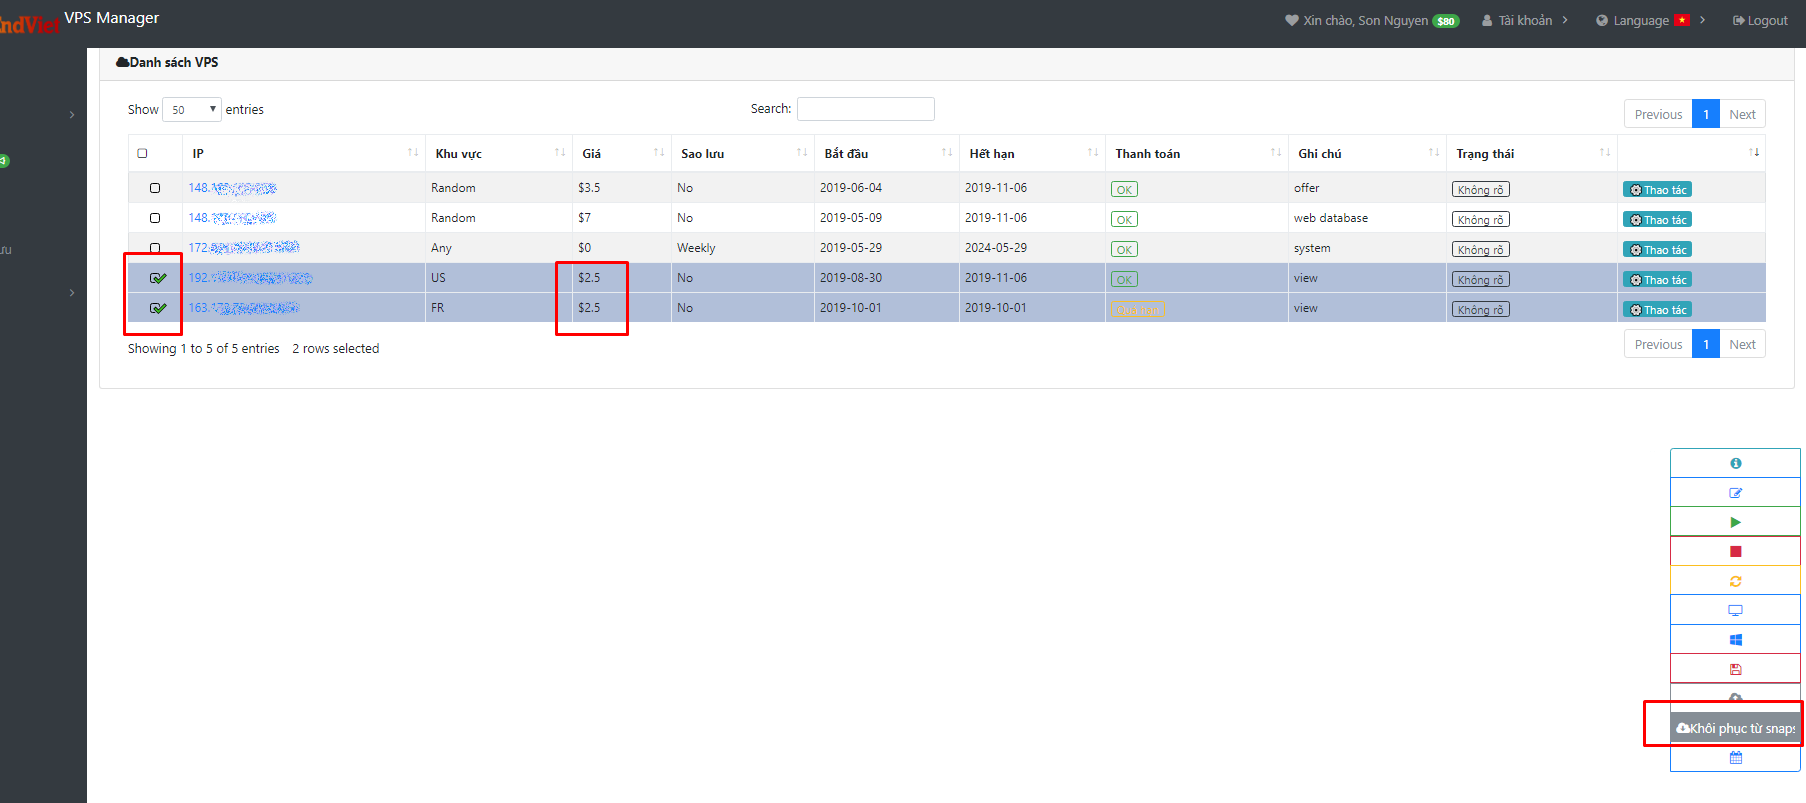Click the orange restart refresh icon
This screenshot has width=1806, height=803.
1735,581
